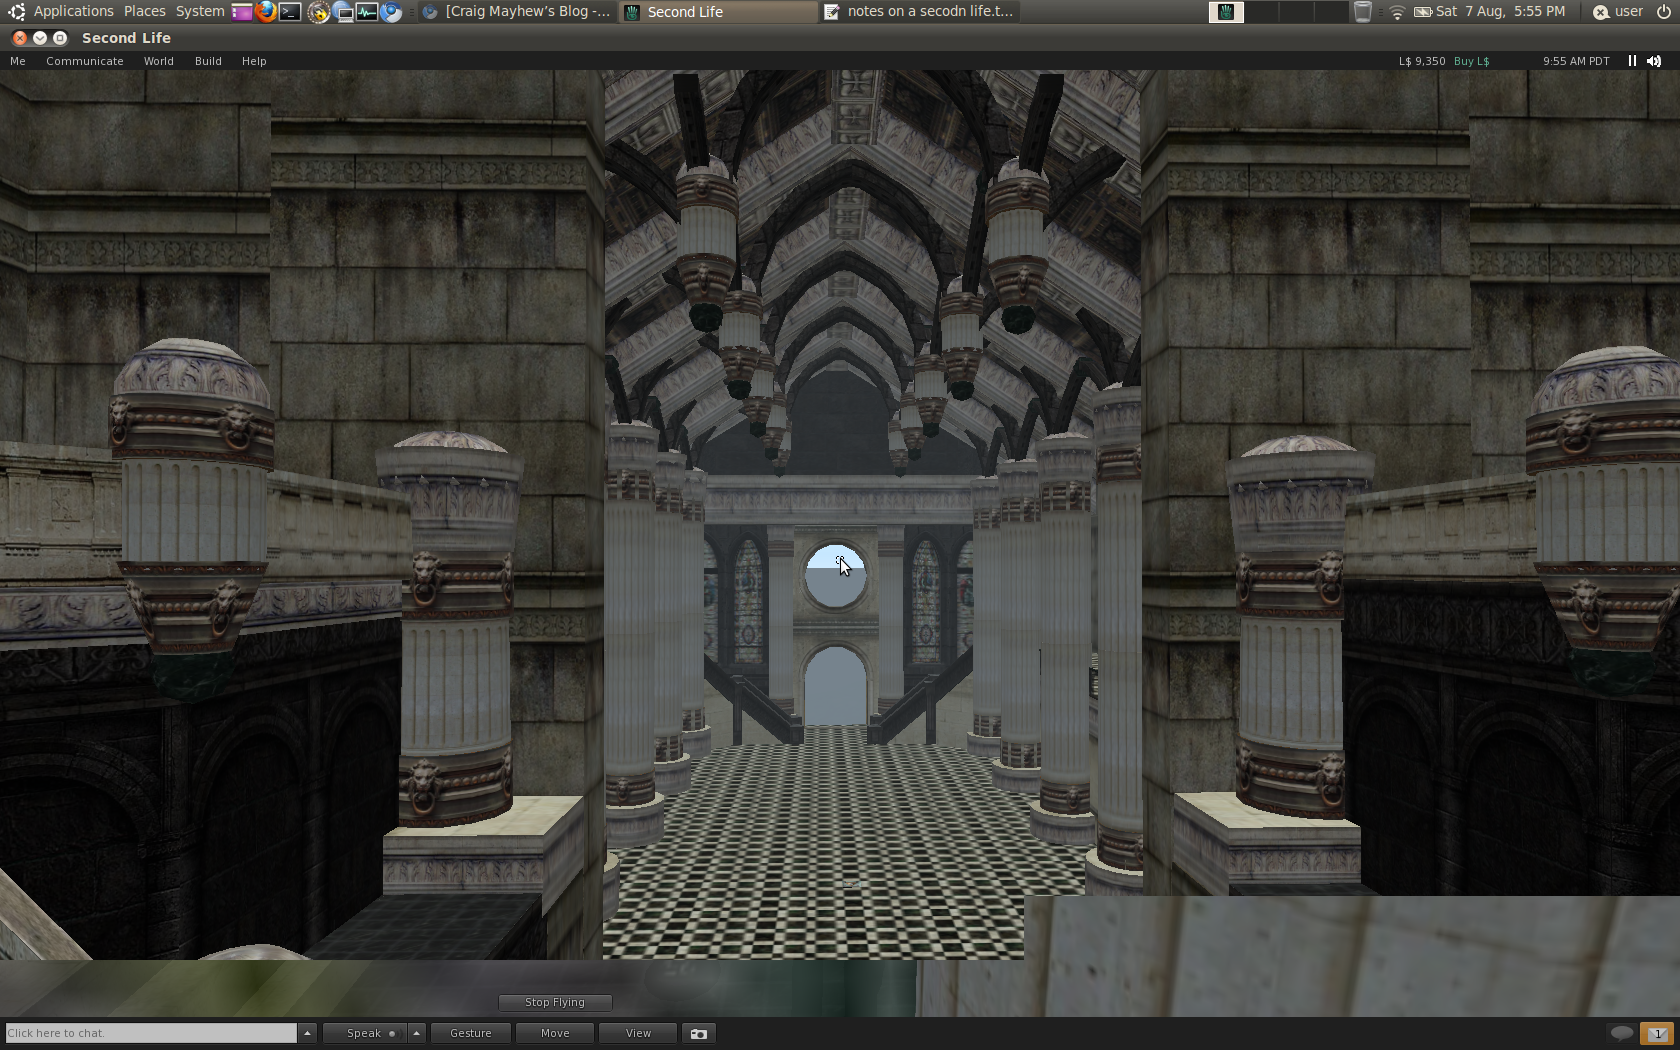
Task: Open the chat bubble conversations icon
Action: [1621, 1033]
